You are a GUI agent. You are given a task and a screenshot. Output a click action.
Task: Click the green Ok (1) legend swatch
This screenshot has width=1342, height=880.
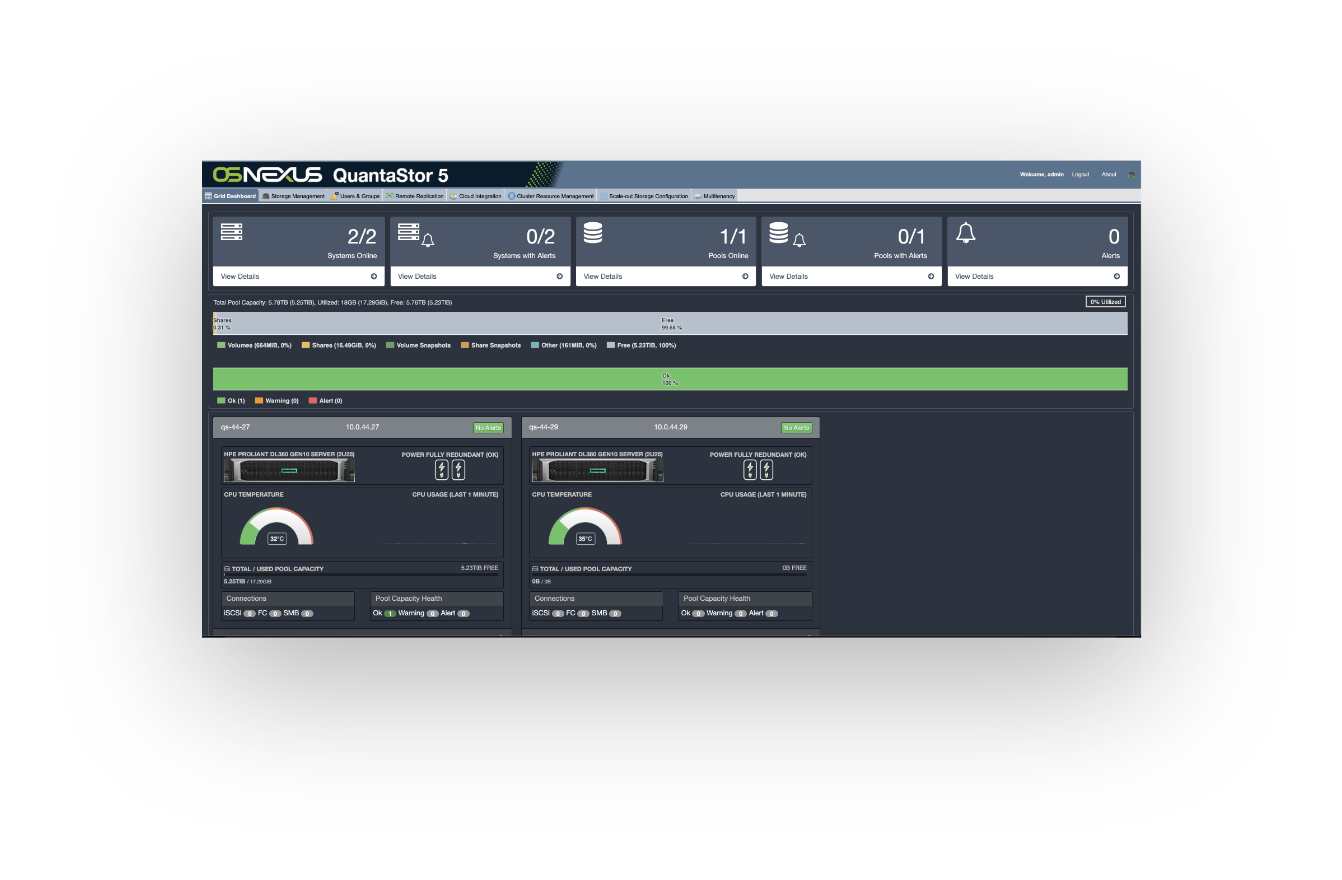click(x=221, y=401)
